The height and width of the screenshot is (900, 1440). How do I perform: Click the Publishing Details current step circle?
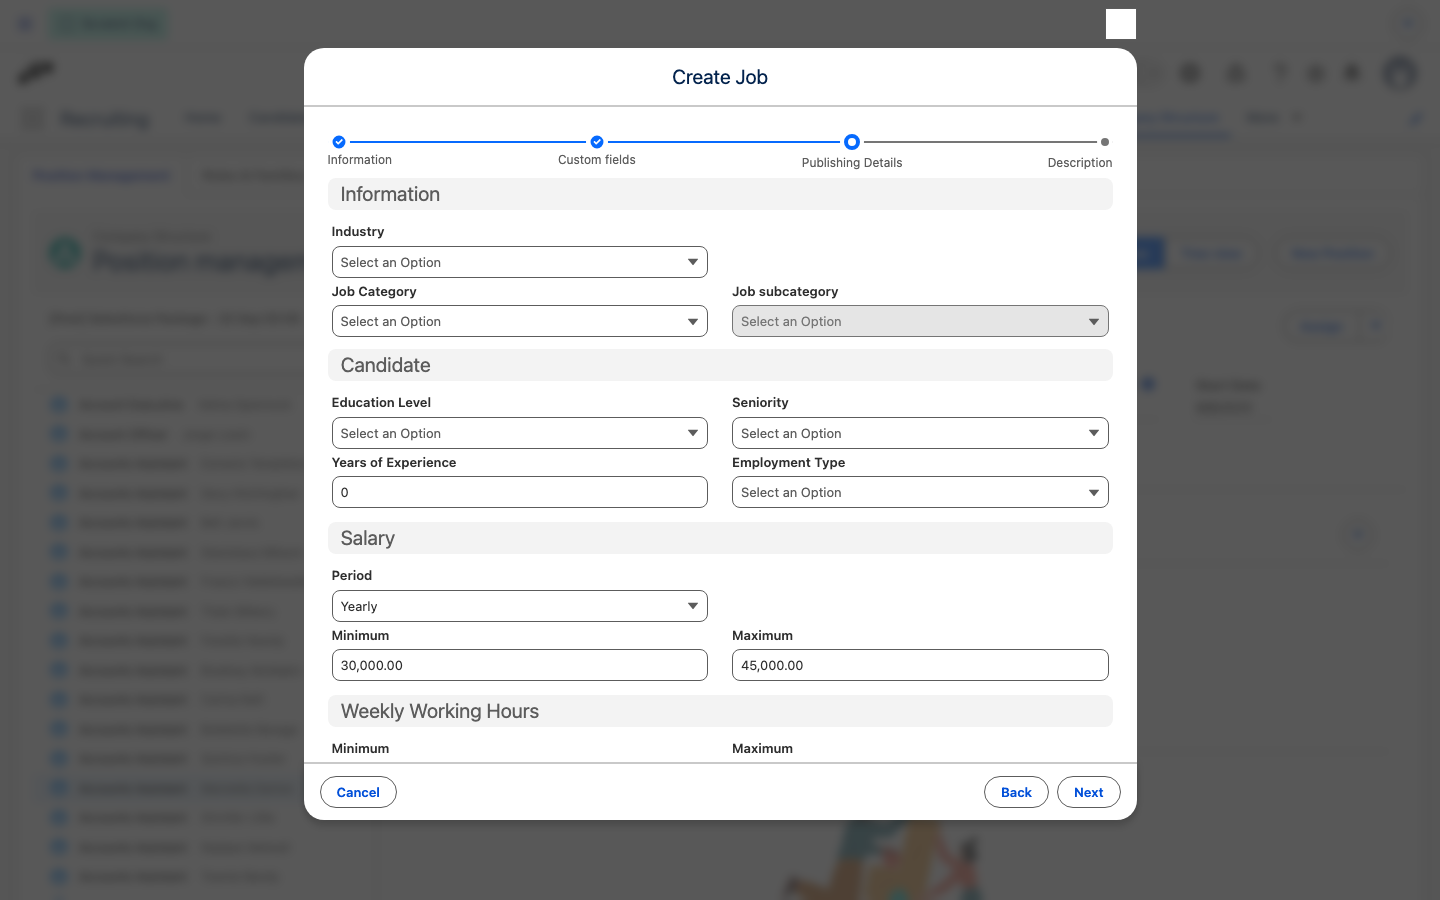click(x=852, y=142)
